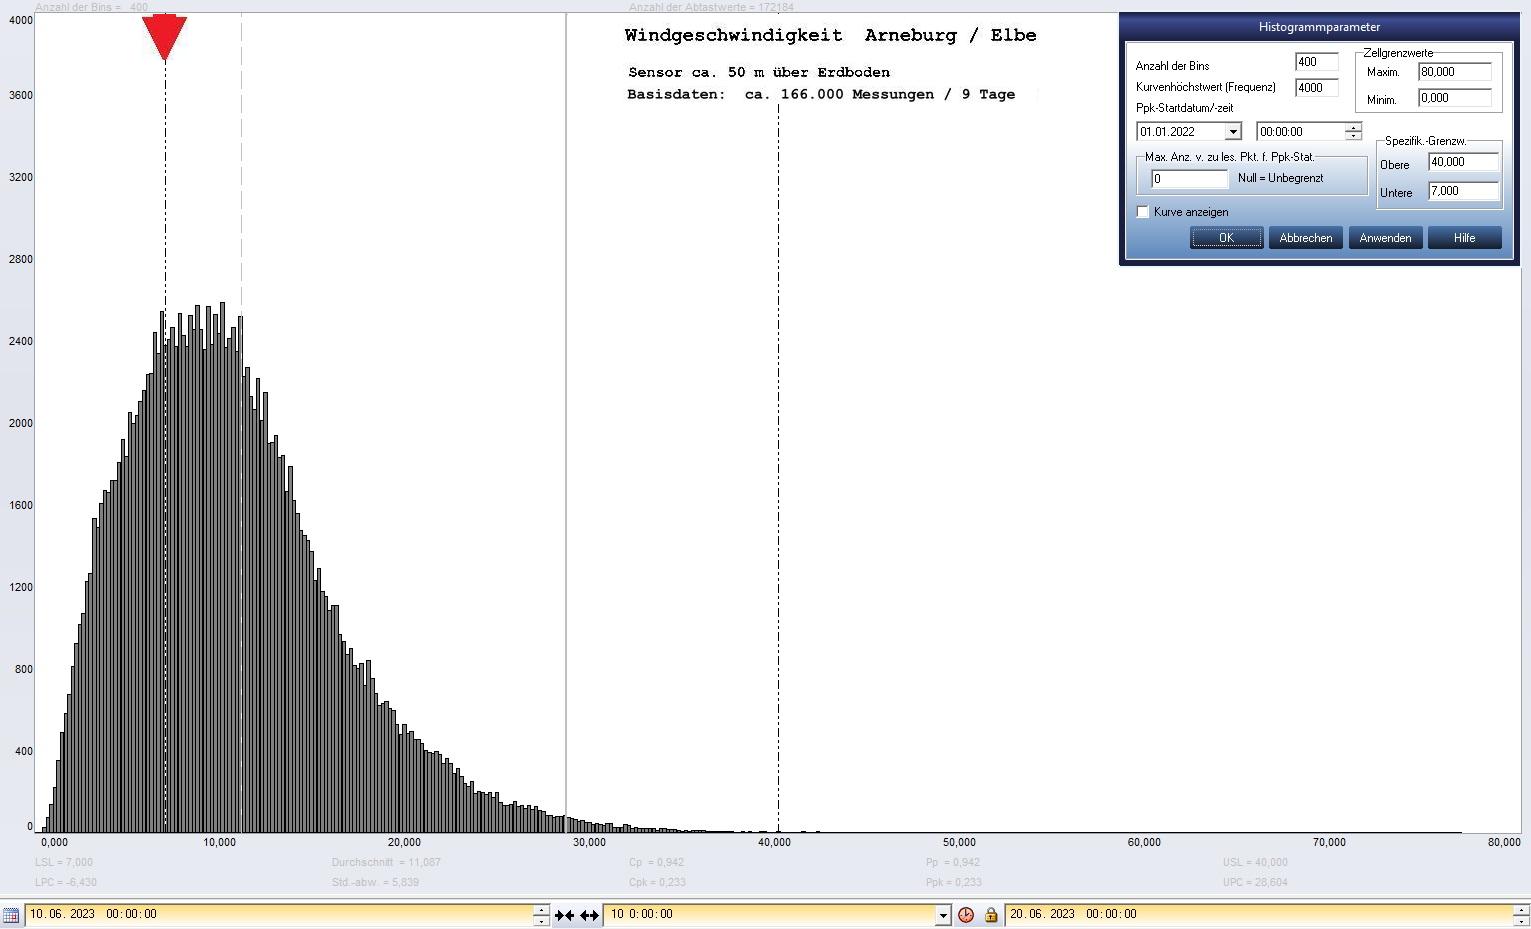
Task: Click the Obere Grenzwert field 40,000
Action: click(x=1464, y=162)
